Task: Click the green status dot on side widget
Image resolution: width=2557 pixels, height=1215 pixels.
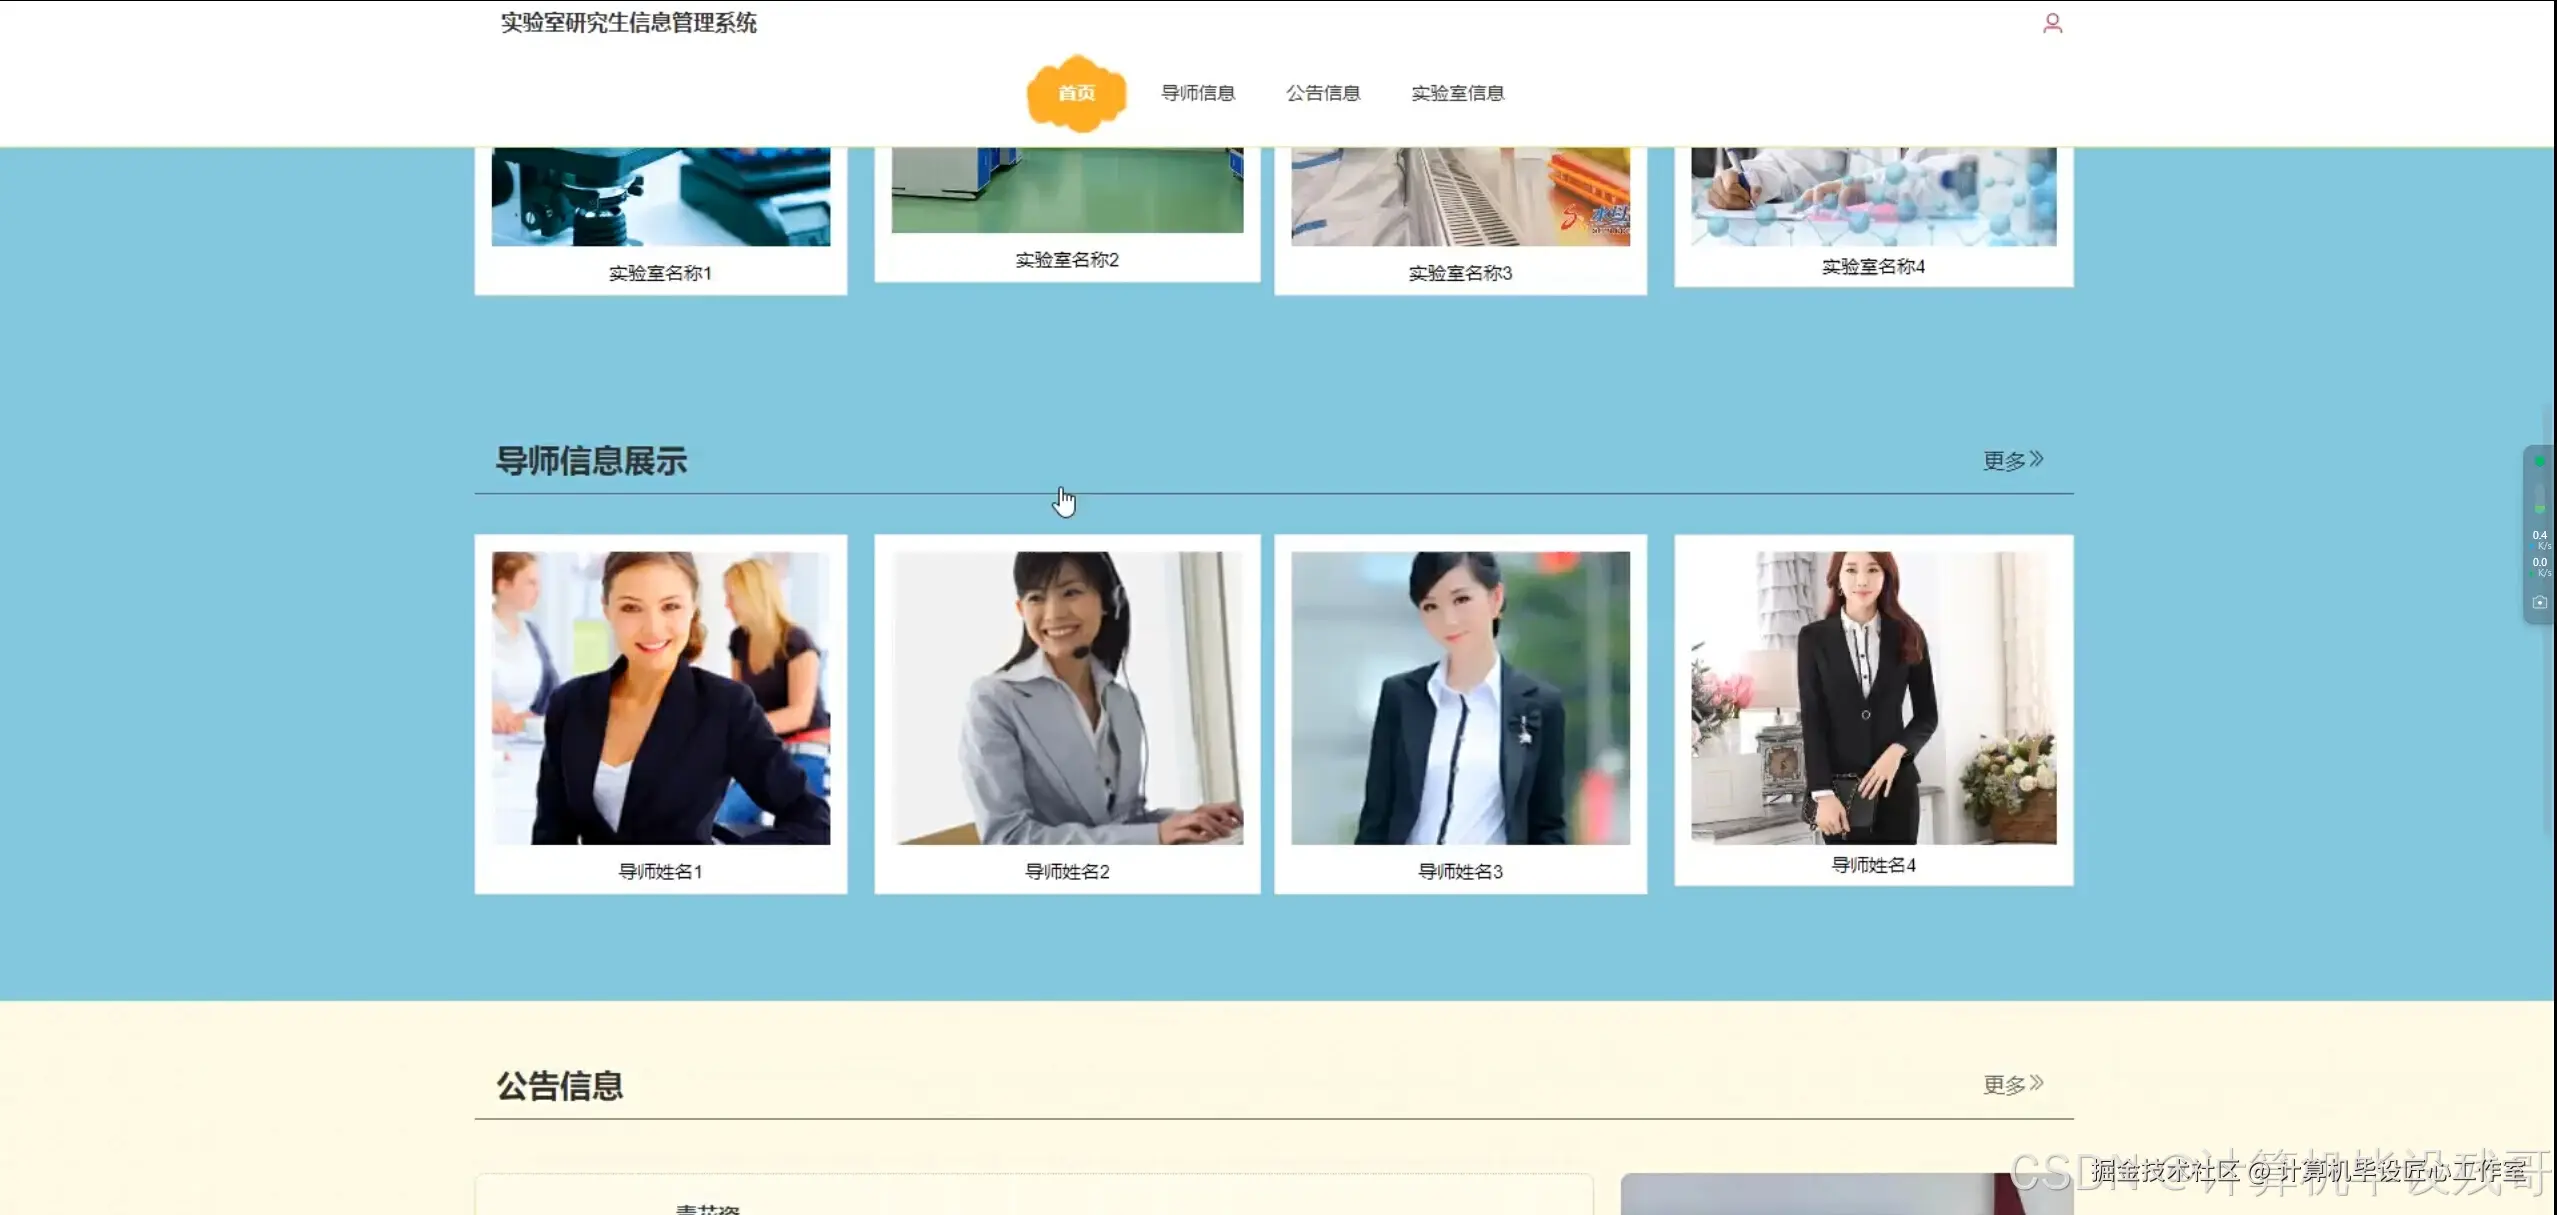Action: coord(2540,461)
